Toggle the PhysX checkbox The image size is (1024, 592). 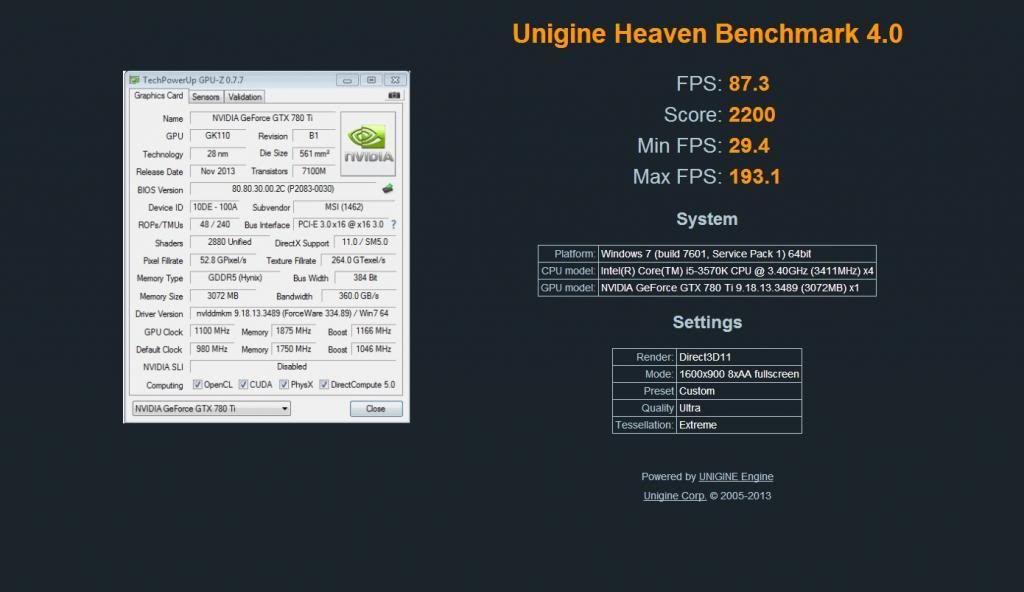pyautogui.click(x=284, y=384)
